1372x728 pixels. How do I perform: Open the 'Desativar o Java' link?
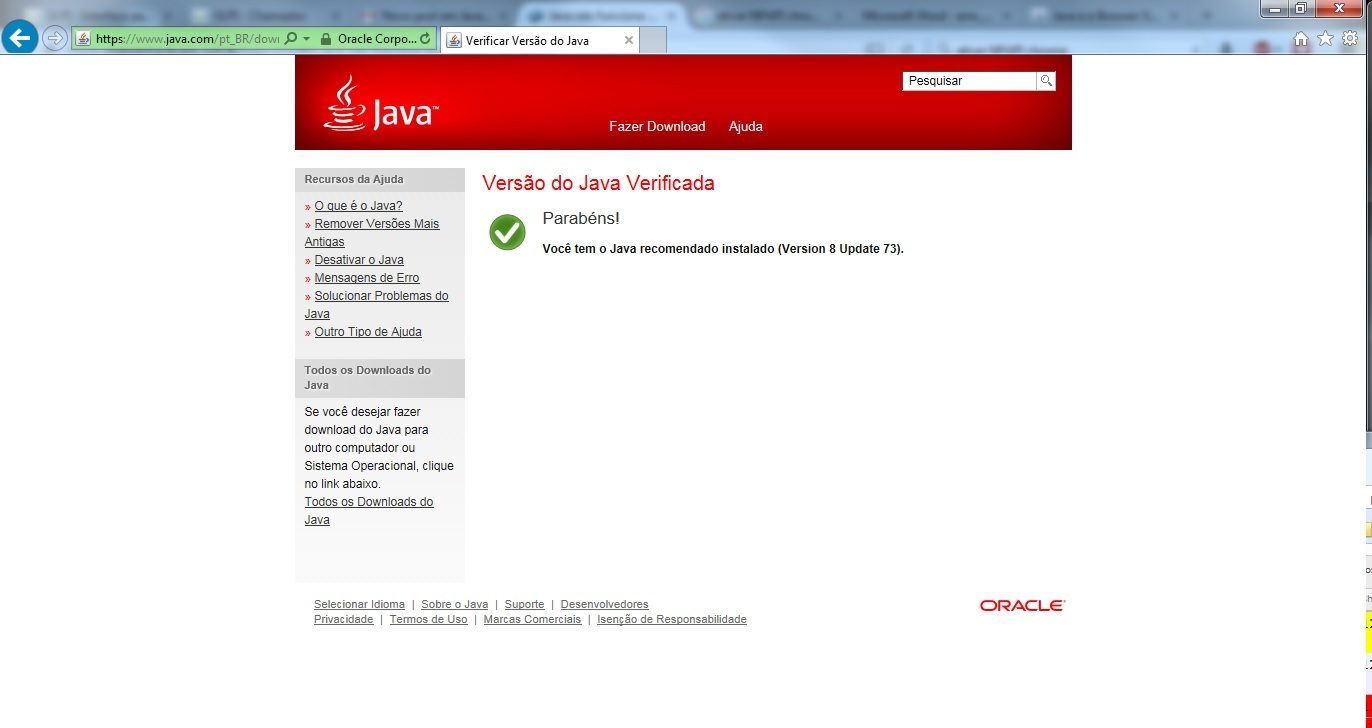(x=359, y=260)
